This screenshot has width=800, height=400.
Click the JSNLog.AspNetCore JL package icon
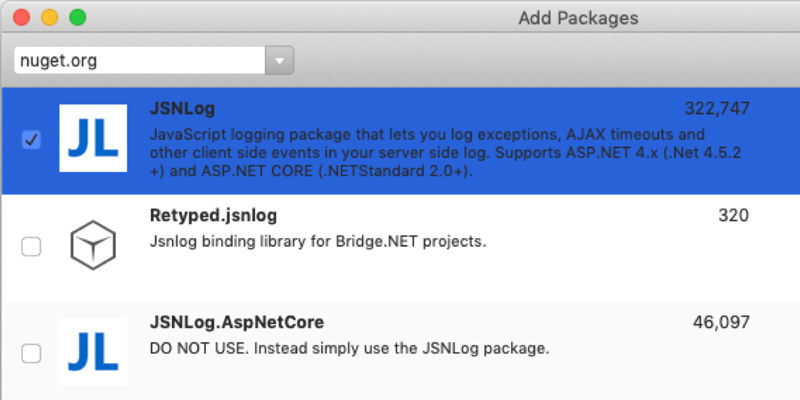pyautogui.click(x=93, y=352)
